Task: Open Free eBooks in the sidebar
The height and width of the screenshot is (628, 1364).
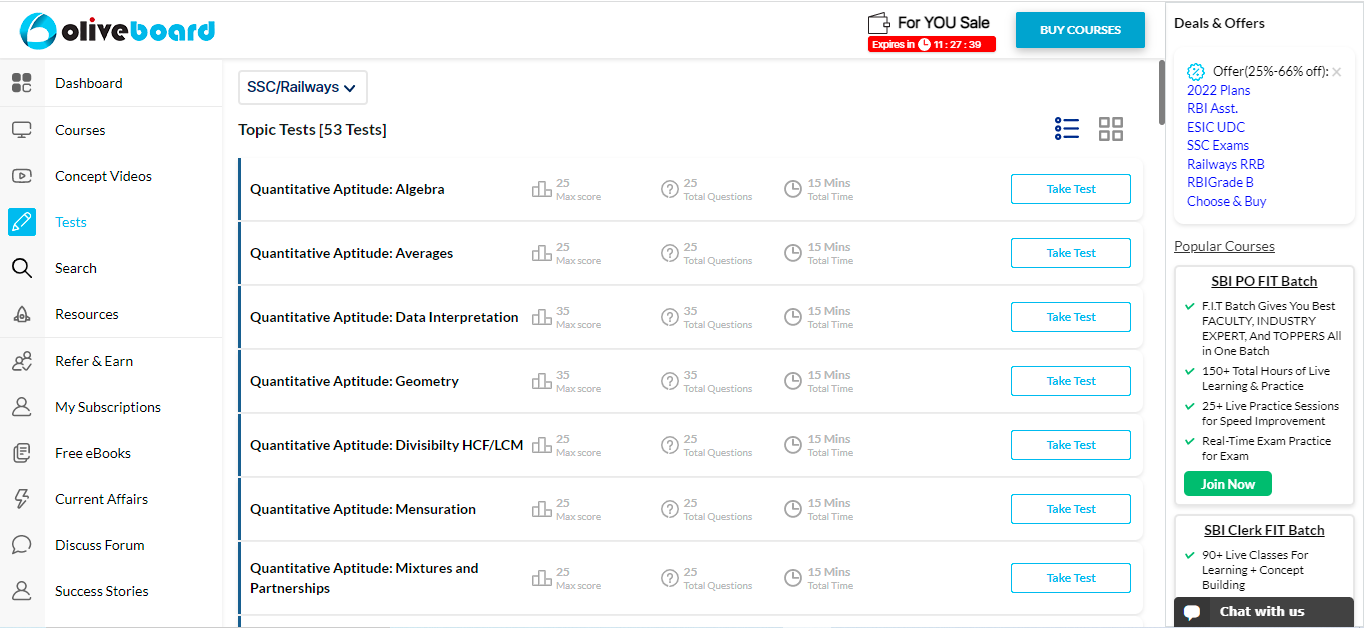Action: click(93, 453)
